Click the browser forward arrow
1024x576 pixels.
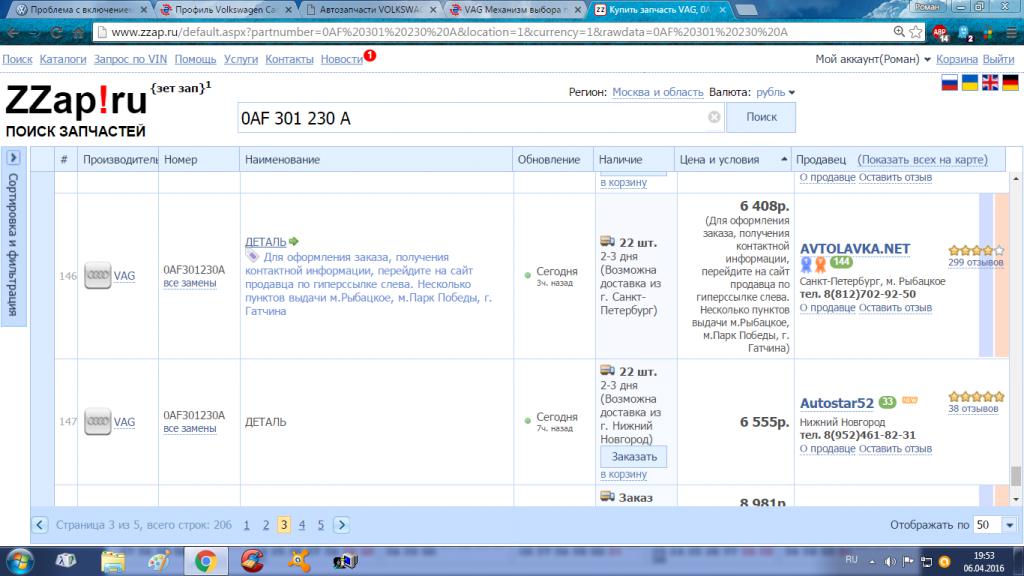(35, 33)
